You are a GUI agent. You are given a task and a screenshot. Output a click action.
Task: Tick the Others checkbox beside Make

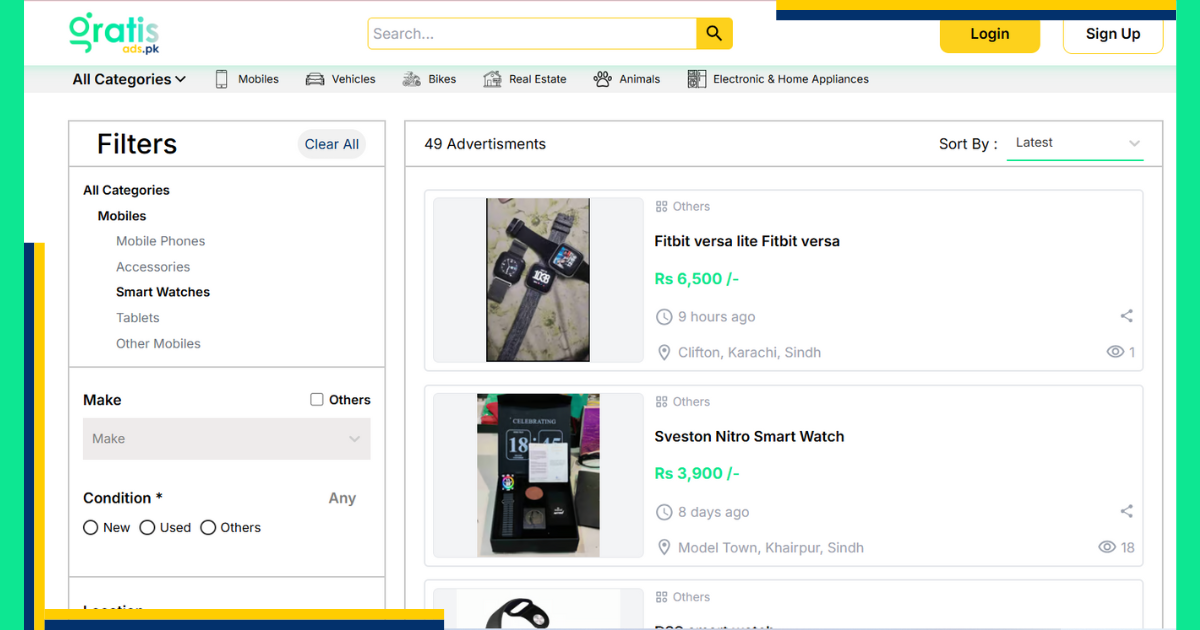pos(317,399)
